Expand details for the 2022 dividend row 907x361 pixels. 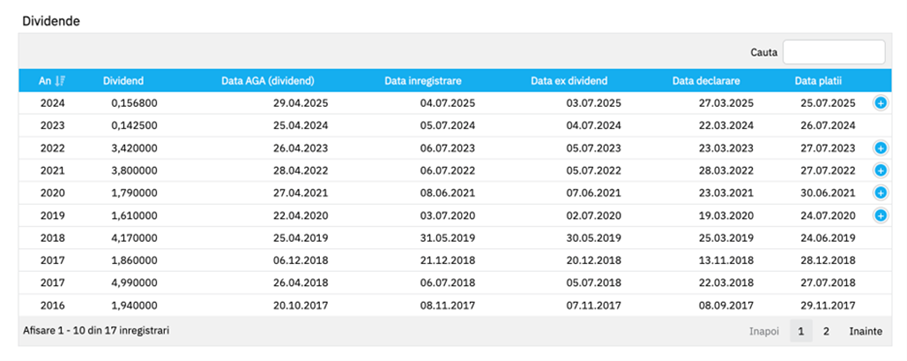click(x=880, y=149)
